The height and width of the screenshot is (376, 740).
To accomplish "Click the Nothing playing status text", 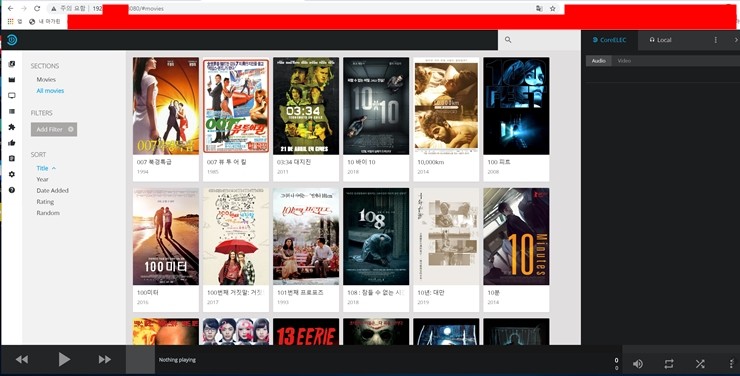I will tap(177, 360).
